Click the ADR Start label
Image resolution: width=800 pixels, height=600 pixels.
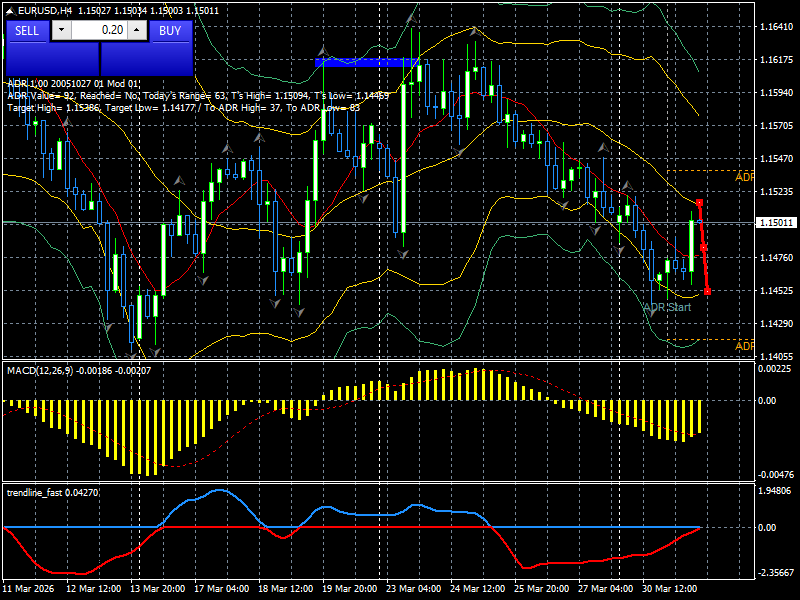[x=667, y=307]
